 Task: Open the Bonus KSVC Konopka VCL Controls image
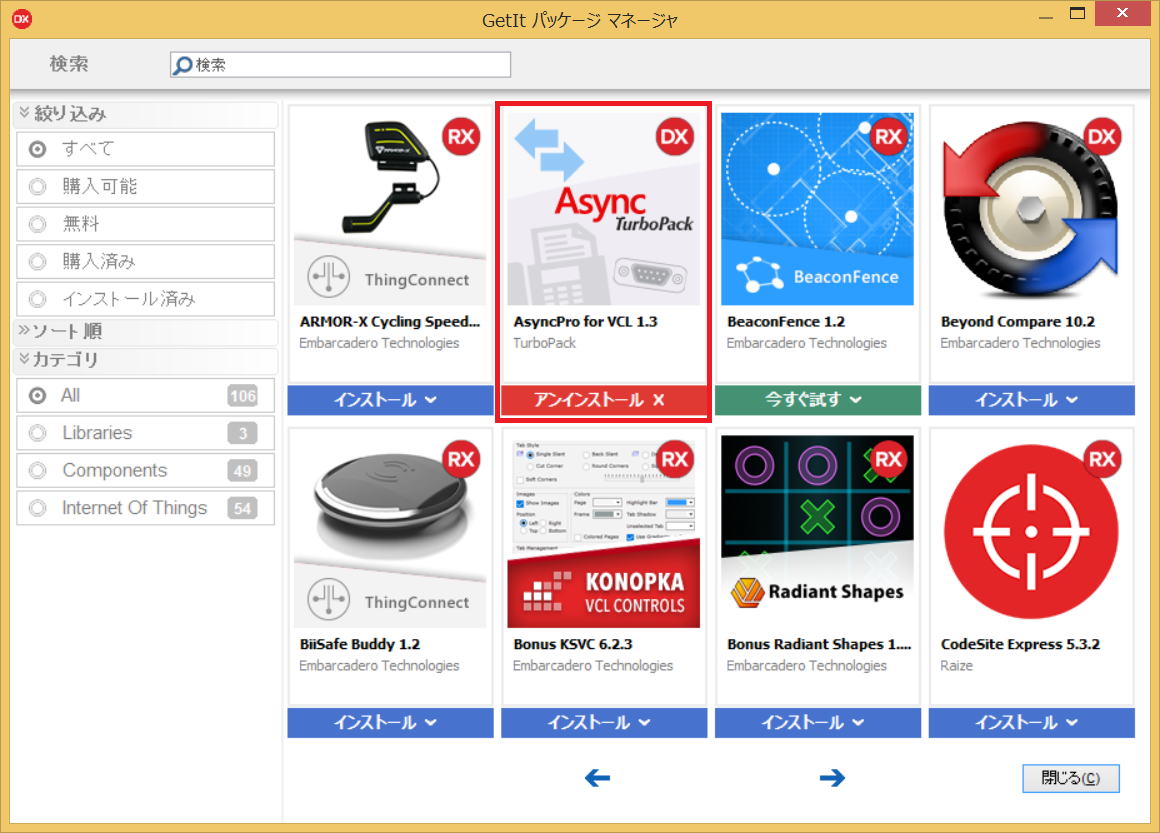(x=604, y=531)
